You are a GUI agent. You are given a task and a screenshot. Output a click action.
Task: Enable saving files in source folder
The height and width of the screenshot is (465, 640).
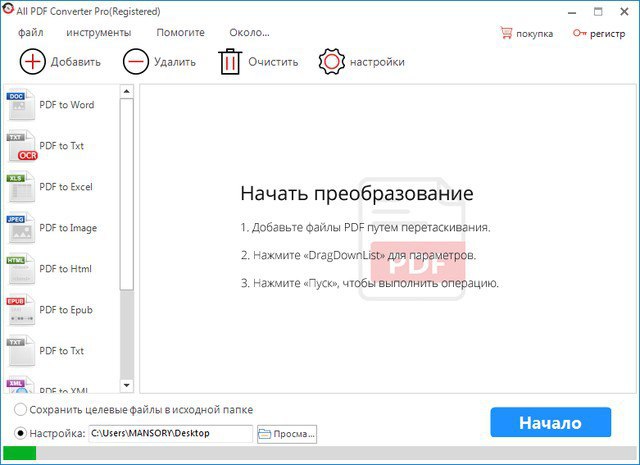click(x=20, y=409)
